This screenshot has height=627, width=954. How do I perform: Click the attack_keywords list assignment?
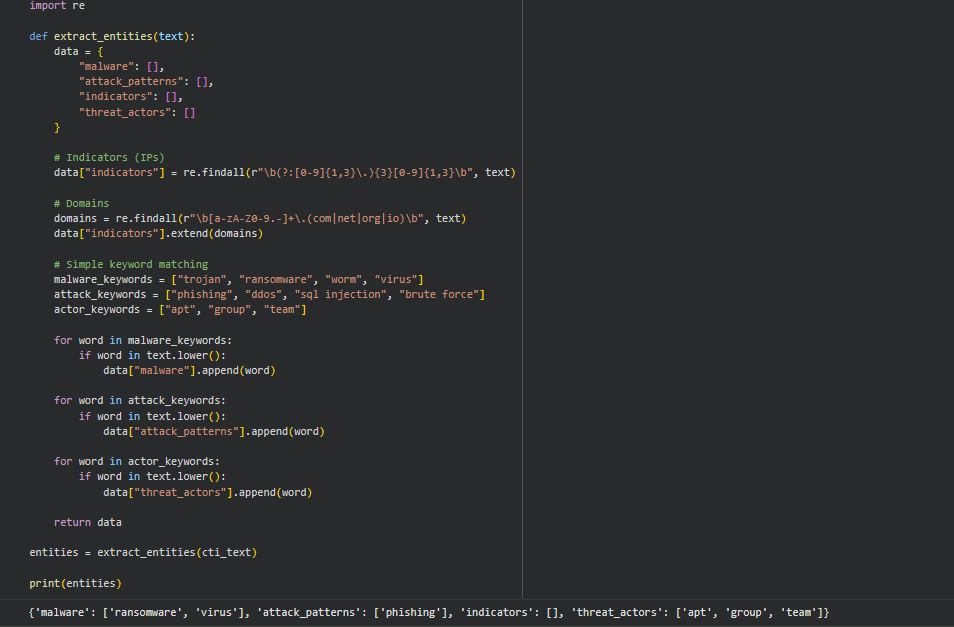pyautogui.click(x=270, y=294)
